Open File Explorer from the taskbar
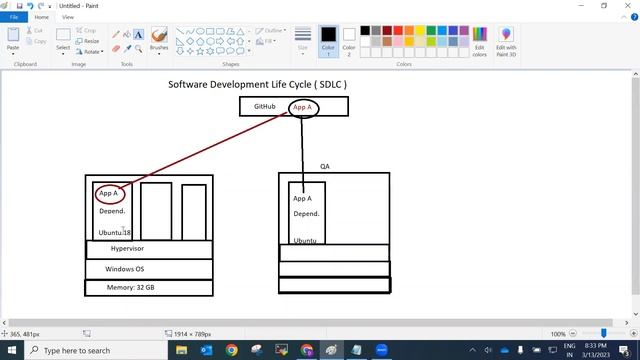The height and width of the screenshot is (360, 640). [182, 350]
